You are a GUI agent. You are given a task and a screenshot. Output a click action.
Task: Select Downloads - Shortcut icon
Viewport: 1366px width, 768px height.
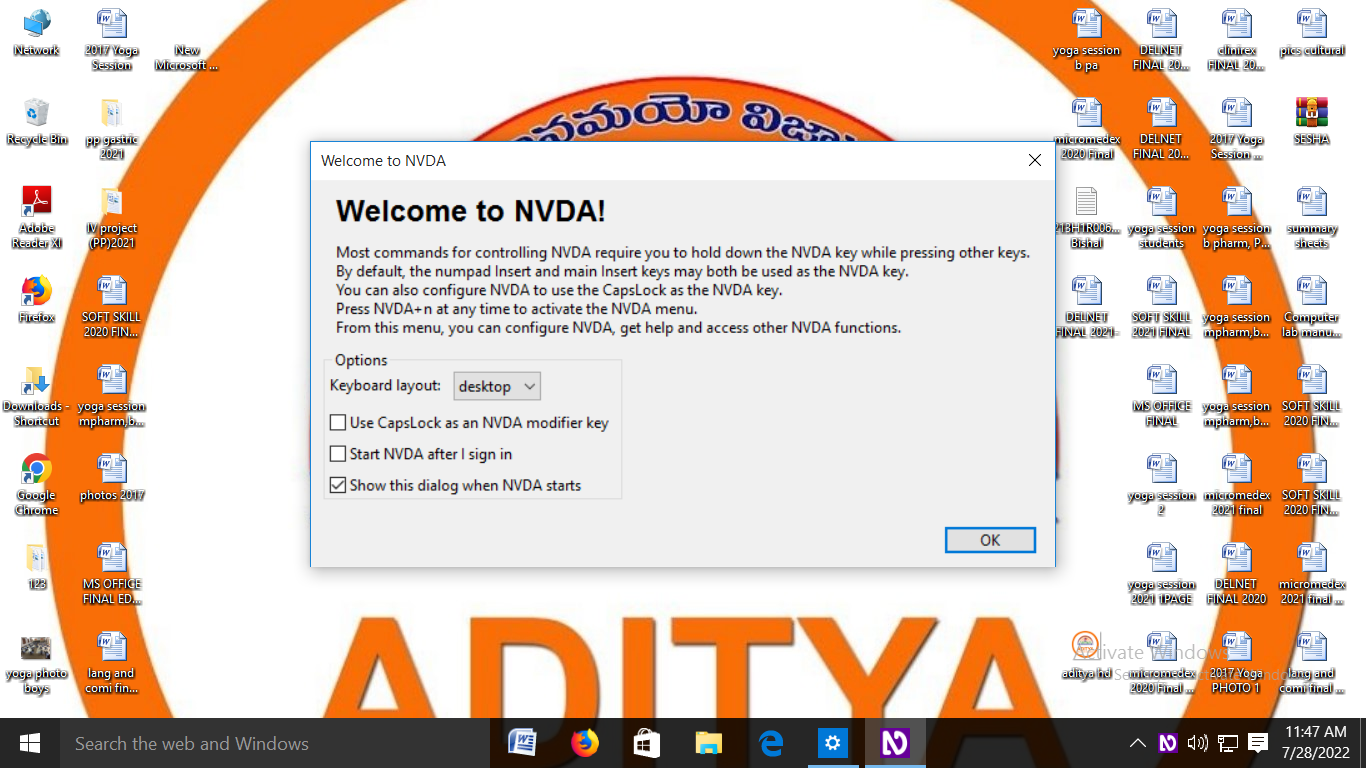(37, 395)
